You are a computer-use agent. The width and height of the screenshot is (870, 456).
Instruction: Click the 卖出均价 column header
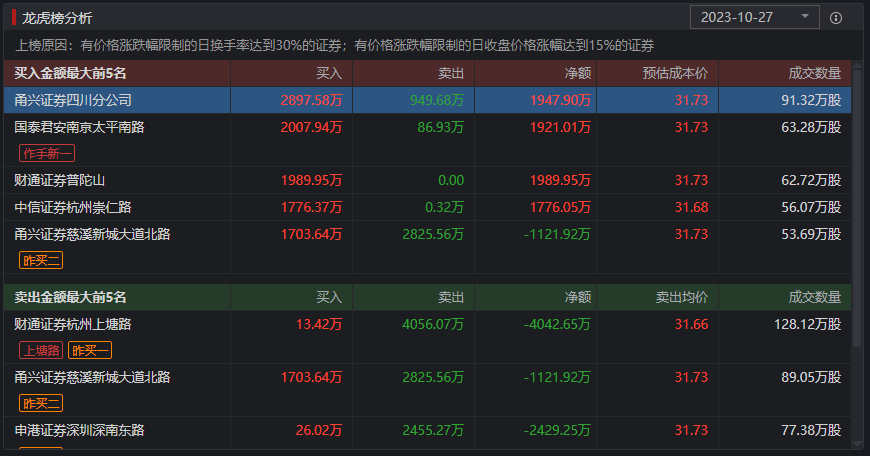(x=682, y=297)
